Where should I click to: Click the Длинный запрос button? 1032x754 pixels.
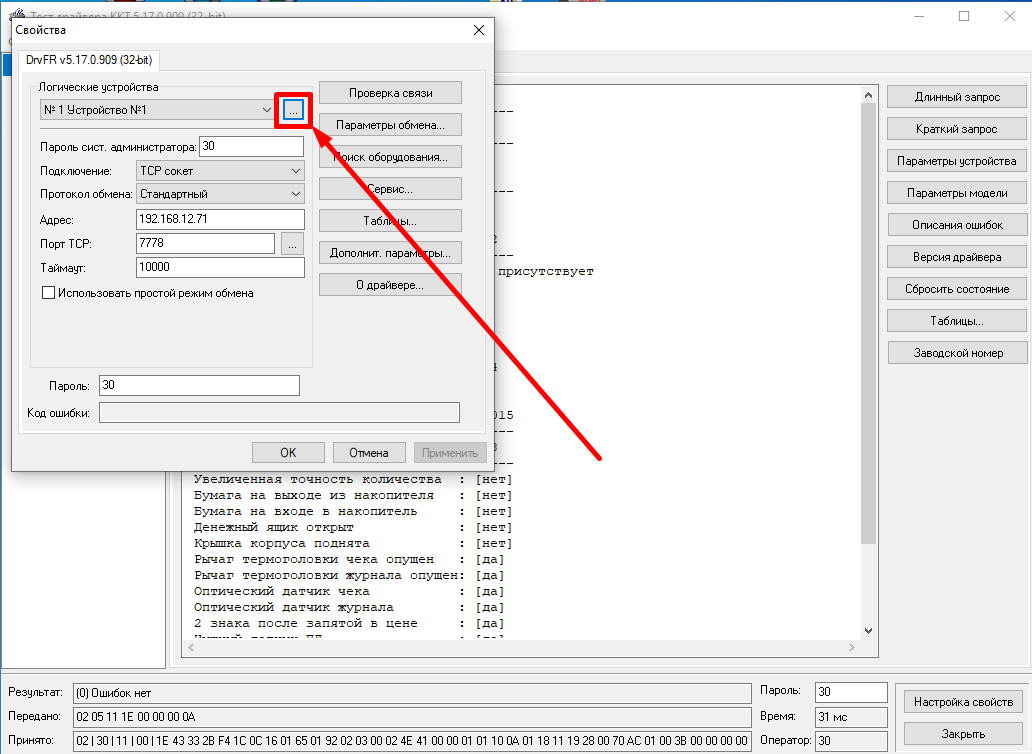click(x=957, y=97)
